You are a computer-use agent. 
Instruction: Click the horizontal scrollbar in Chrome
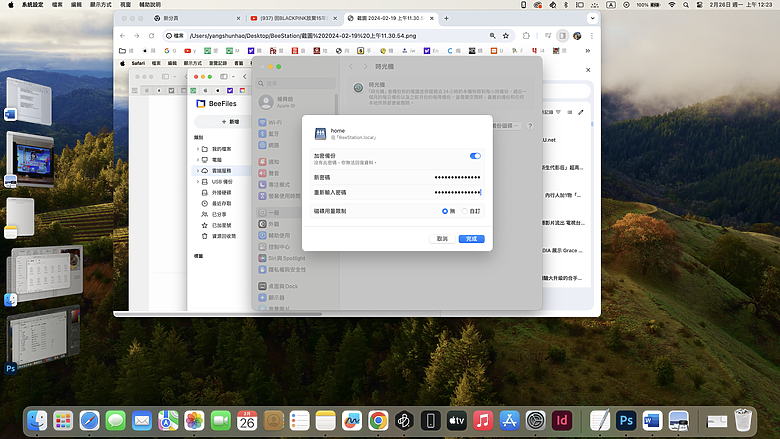click(x=218, y=314)
